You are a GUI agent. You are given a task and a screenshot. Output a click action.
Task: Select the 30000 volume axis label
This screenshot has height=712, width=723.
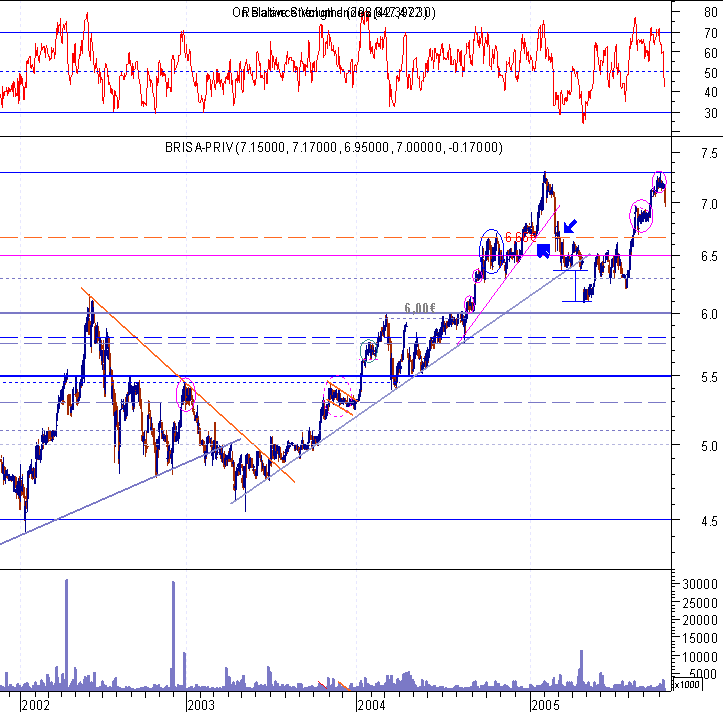click(x=700, y=584)
